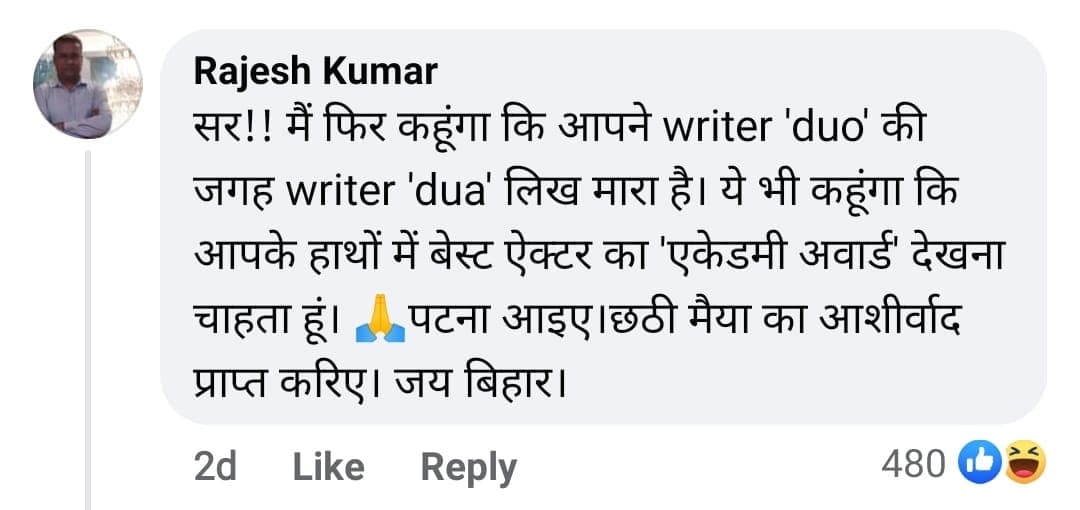
Task: Click the Haha laughing reaction icon
Action: click(1025, 463)
